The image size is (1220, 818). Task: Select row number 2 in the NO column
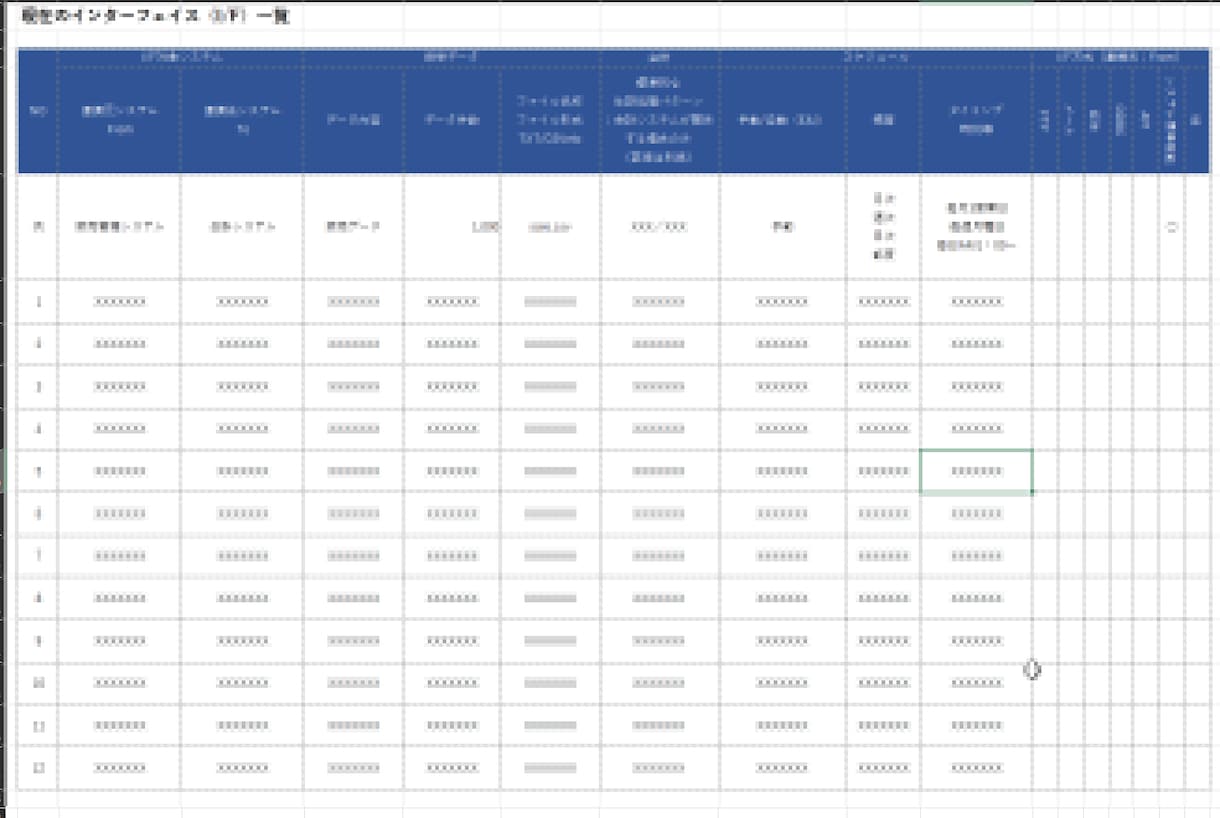pos(38,344)
